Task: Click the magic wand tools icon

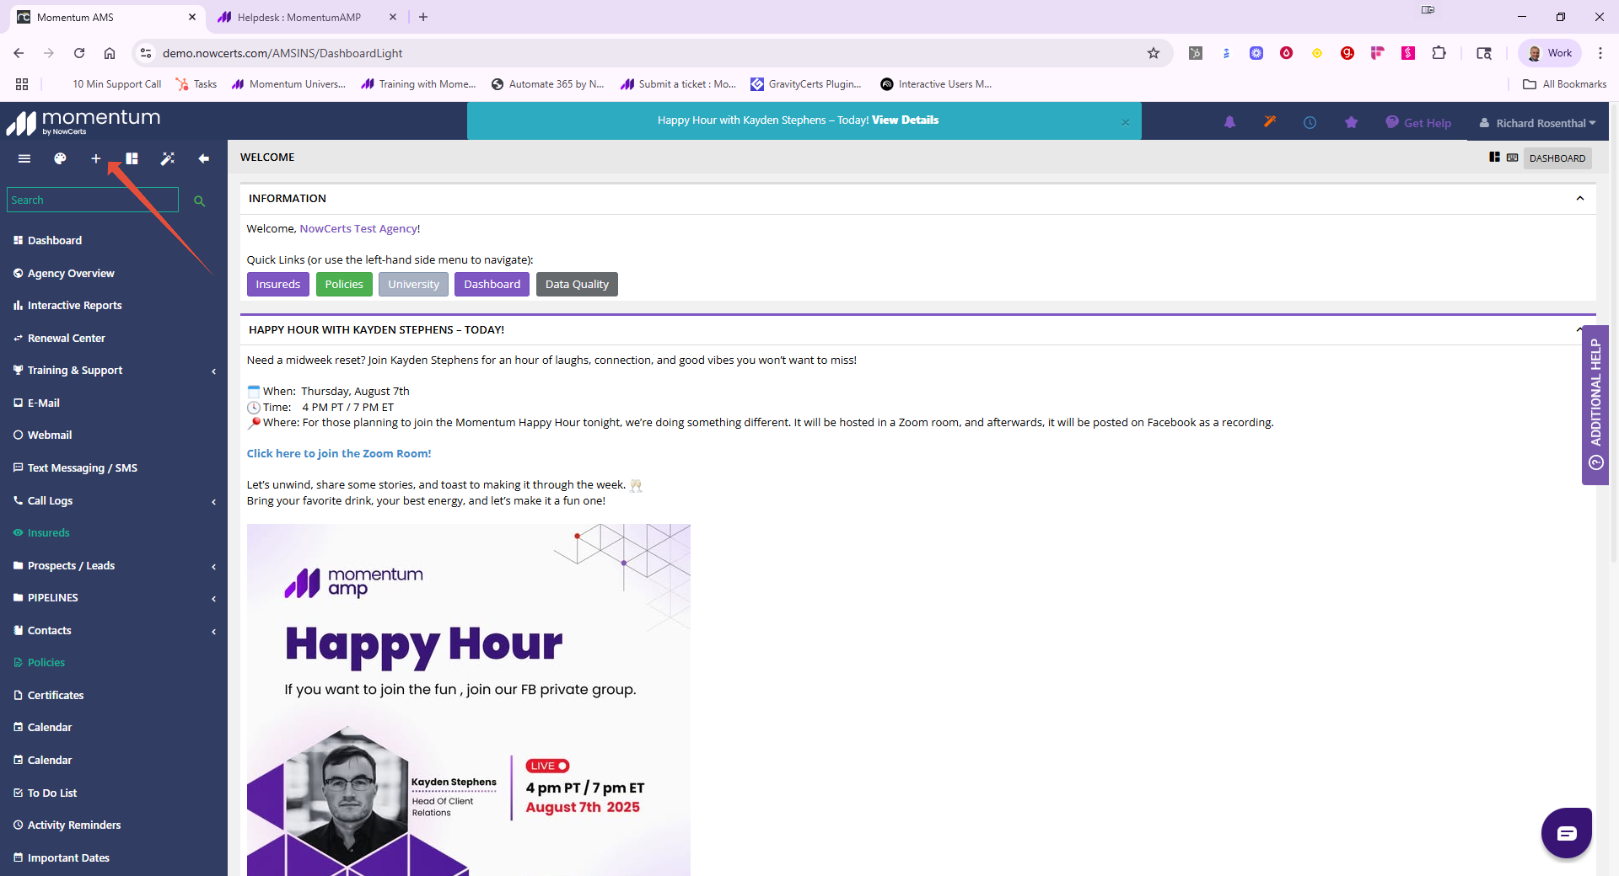Action: click(168, 159)
